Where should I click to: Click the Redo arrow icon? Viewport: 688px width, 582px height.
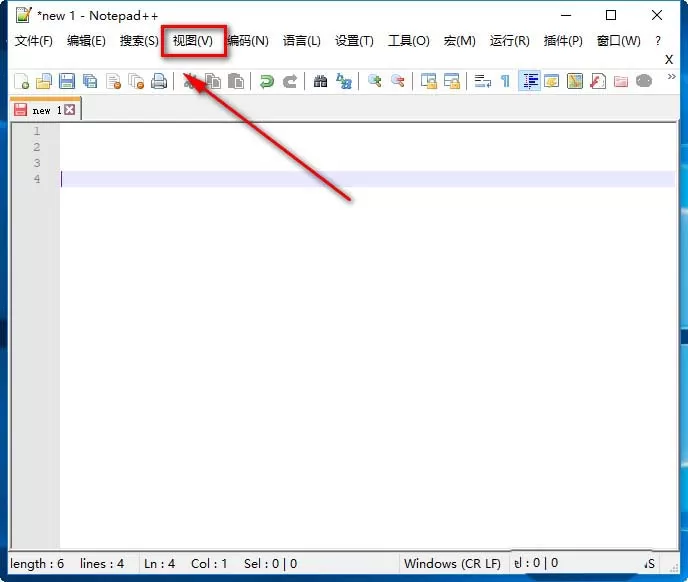point(290,82)
